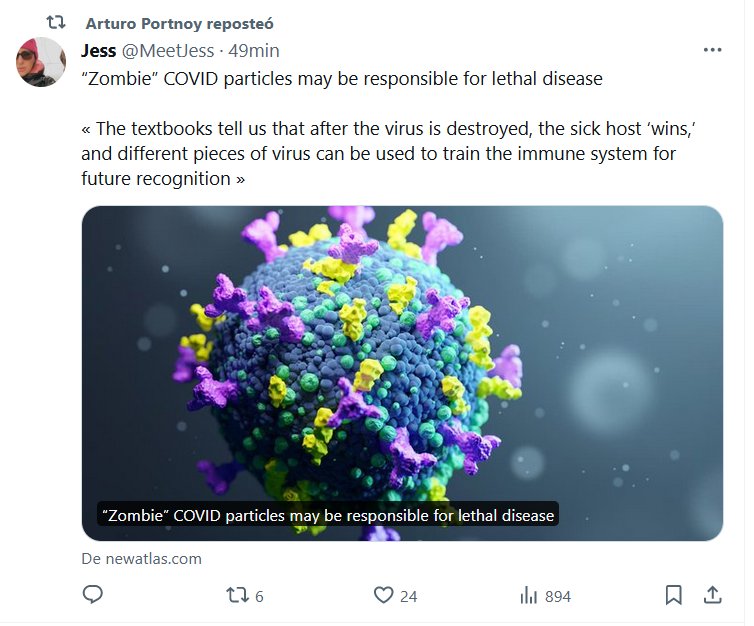Click the Arturo Portnoy reposteó link
754x626 pixels.
[x=180, y=23]
